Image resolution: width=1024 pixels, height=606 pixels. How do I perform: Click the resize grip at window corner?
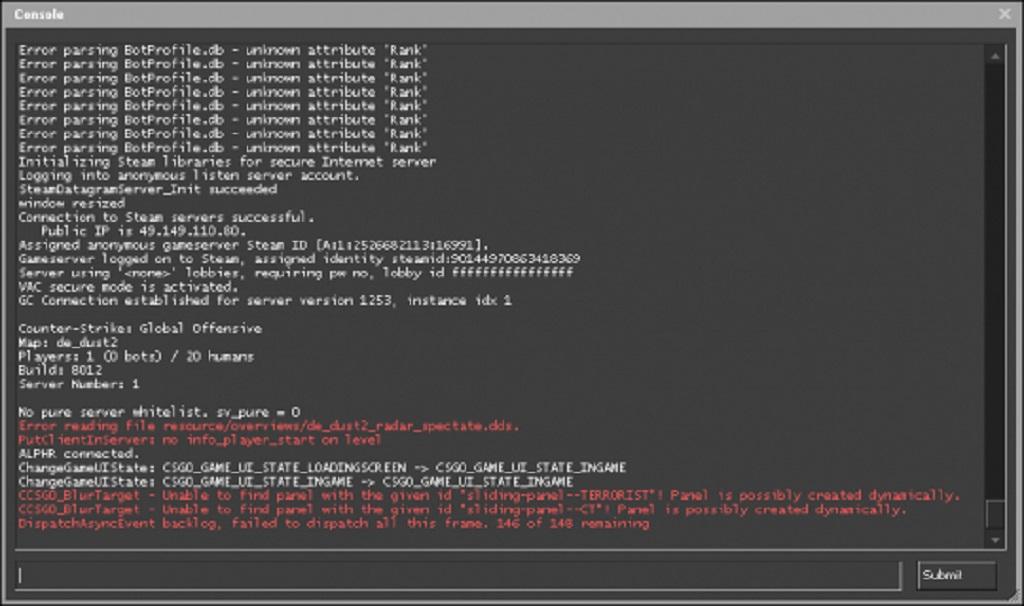pyautogui.click(x=1014, y=596)
